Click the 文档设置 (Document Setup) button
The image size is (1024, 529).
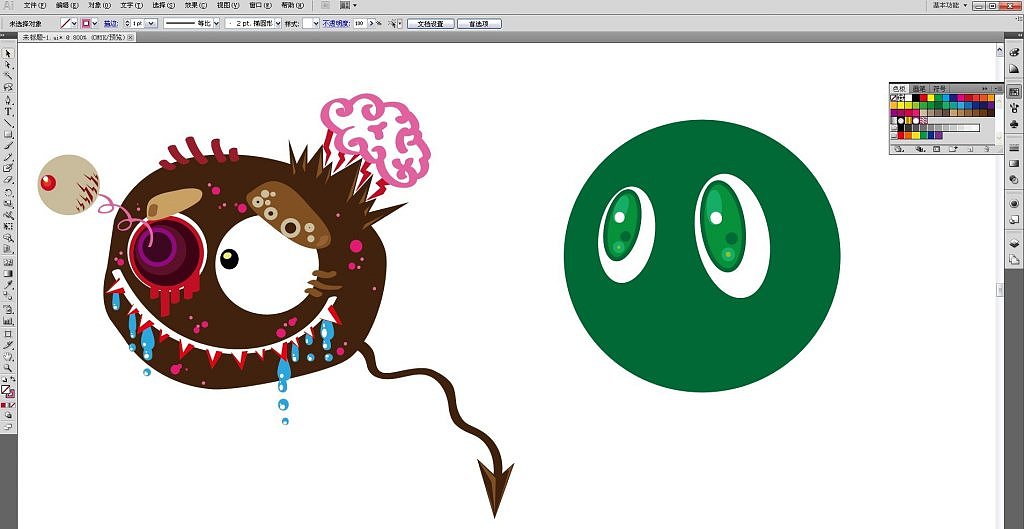coord(430,24)
